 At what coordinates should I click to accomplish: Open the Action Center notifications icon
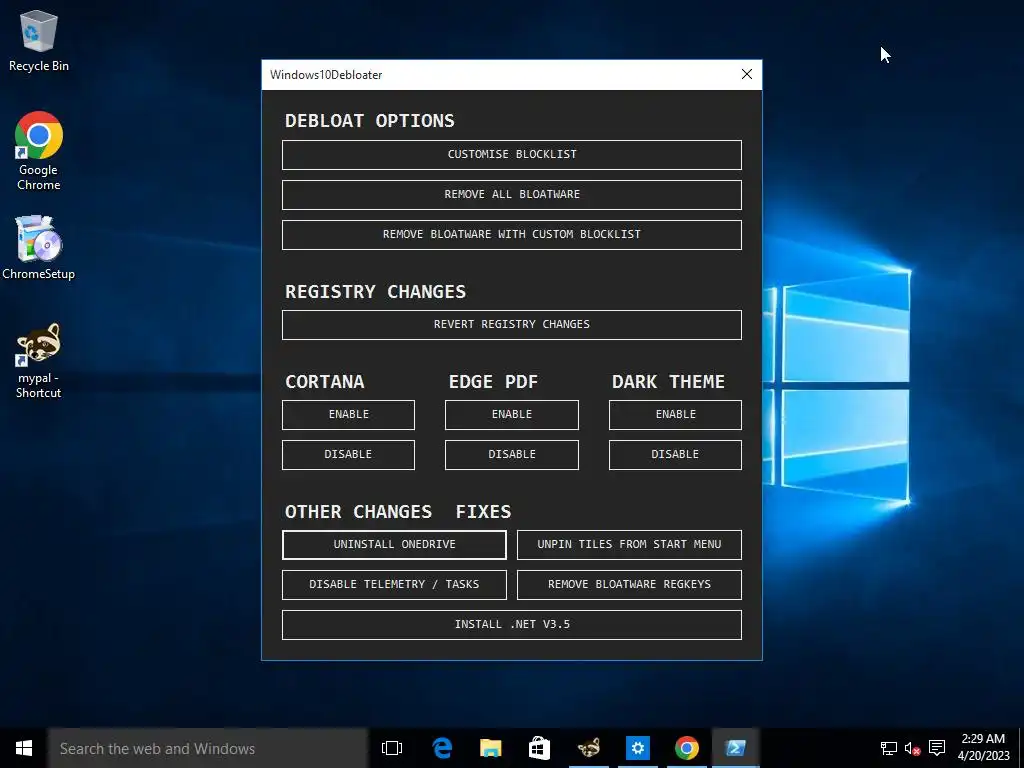point(937,748)
